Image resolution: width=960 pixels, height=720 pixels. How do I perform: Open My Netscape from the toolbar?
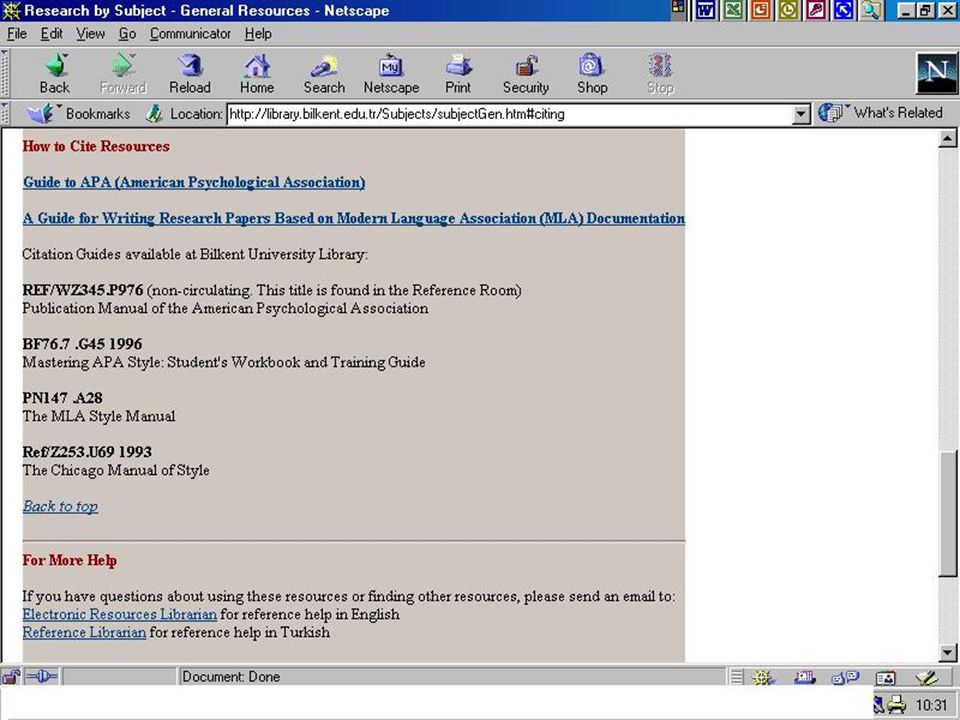pyautogui.click(x=391, y=73)
